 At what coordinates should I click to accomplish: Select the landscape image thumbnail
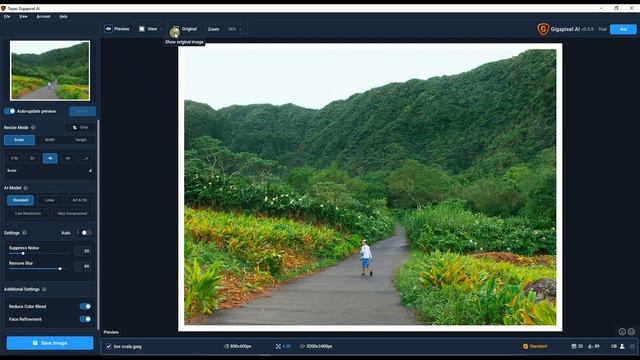50,70
